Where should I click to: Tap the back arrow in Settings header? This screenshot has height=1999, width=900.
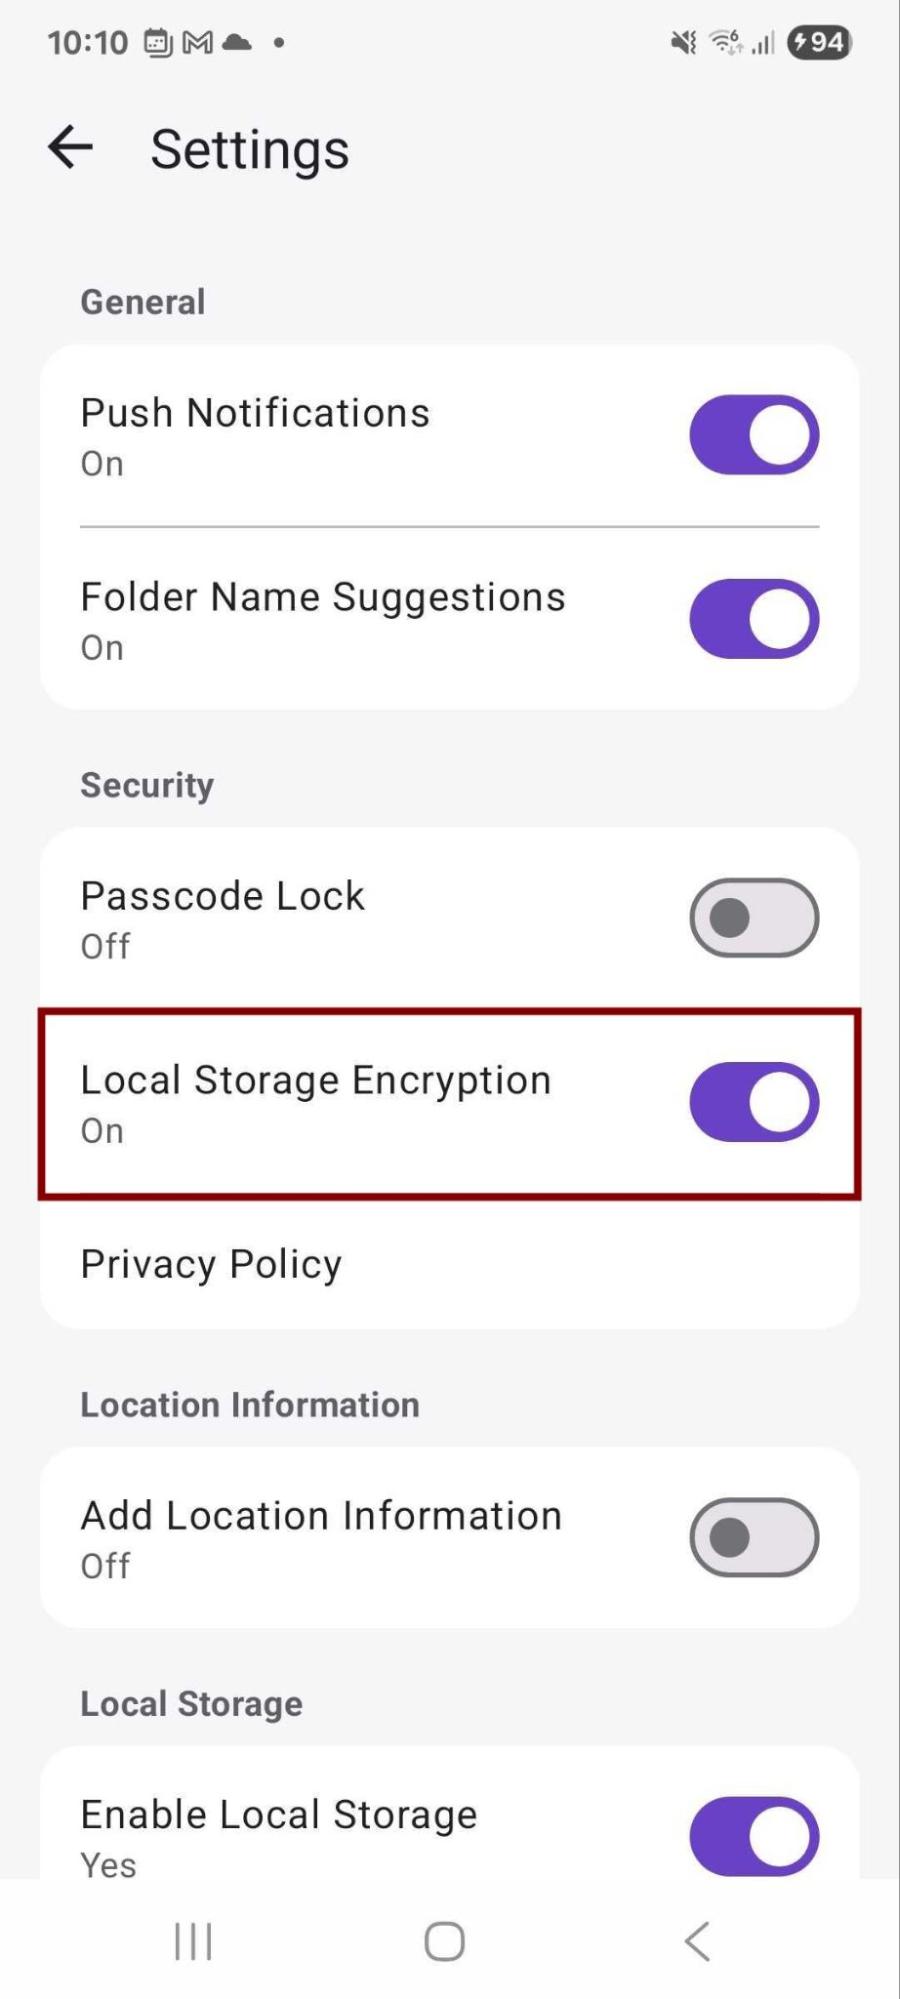point(70,148)
